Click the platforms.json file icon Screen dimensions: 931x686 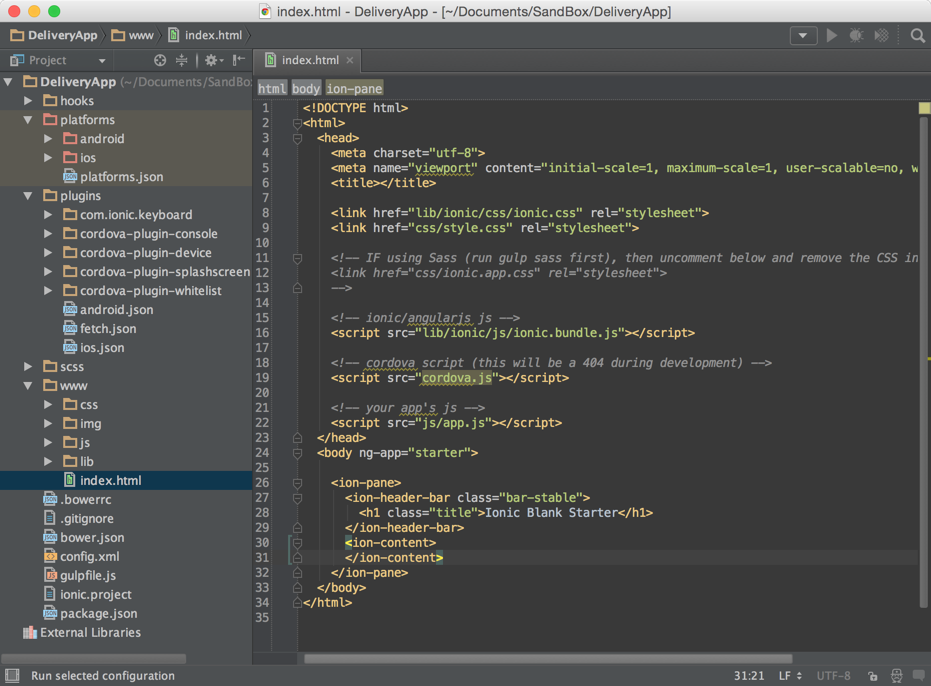click(70, 176)
